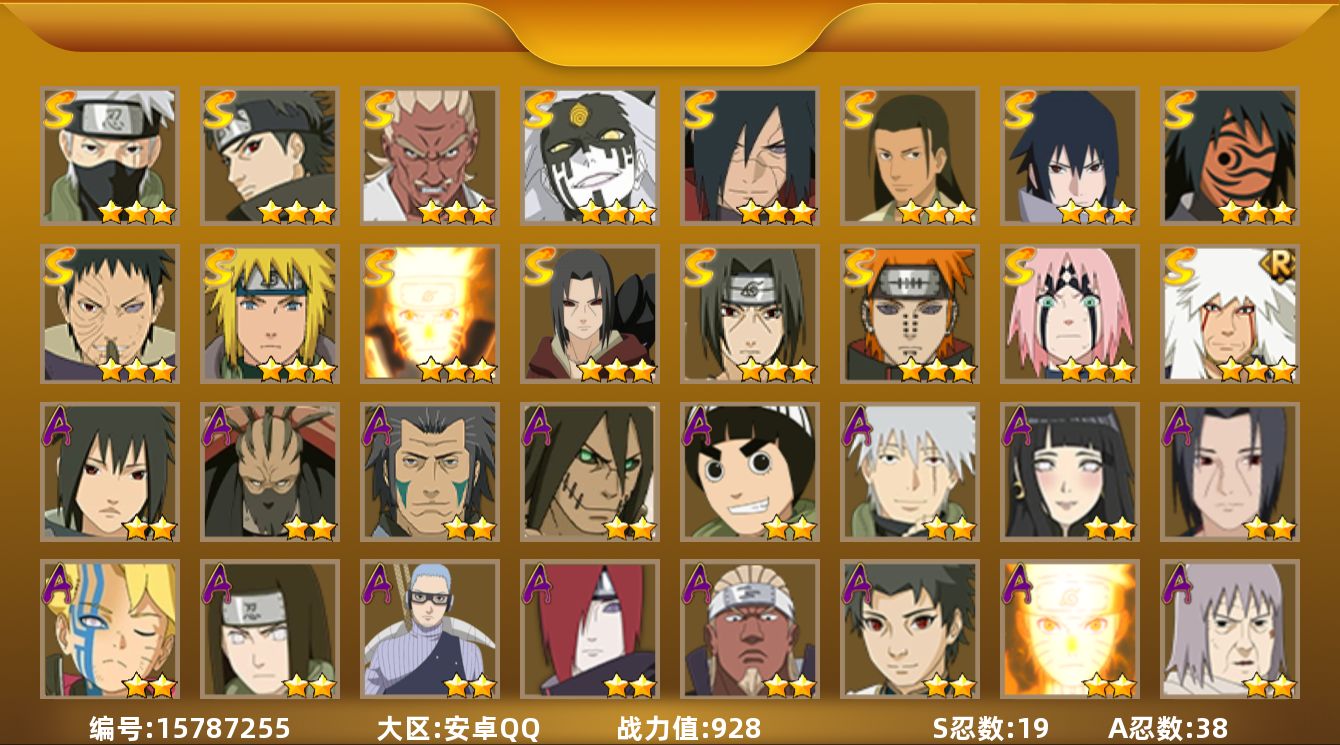
Task: Select the white-haired Jiraiya card with R badge
Action: 1229,314
